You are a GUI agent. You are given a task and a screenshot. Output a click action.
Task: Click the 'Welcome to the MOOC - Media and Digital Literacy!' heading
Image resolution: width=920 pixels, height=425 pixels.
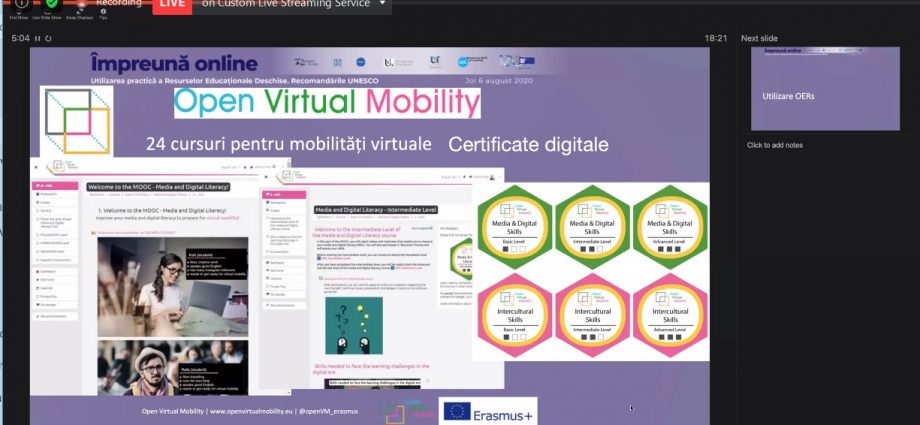pos(158,187)
